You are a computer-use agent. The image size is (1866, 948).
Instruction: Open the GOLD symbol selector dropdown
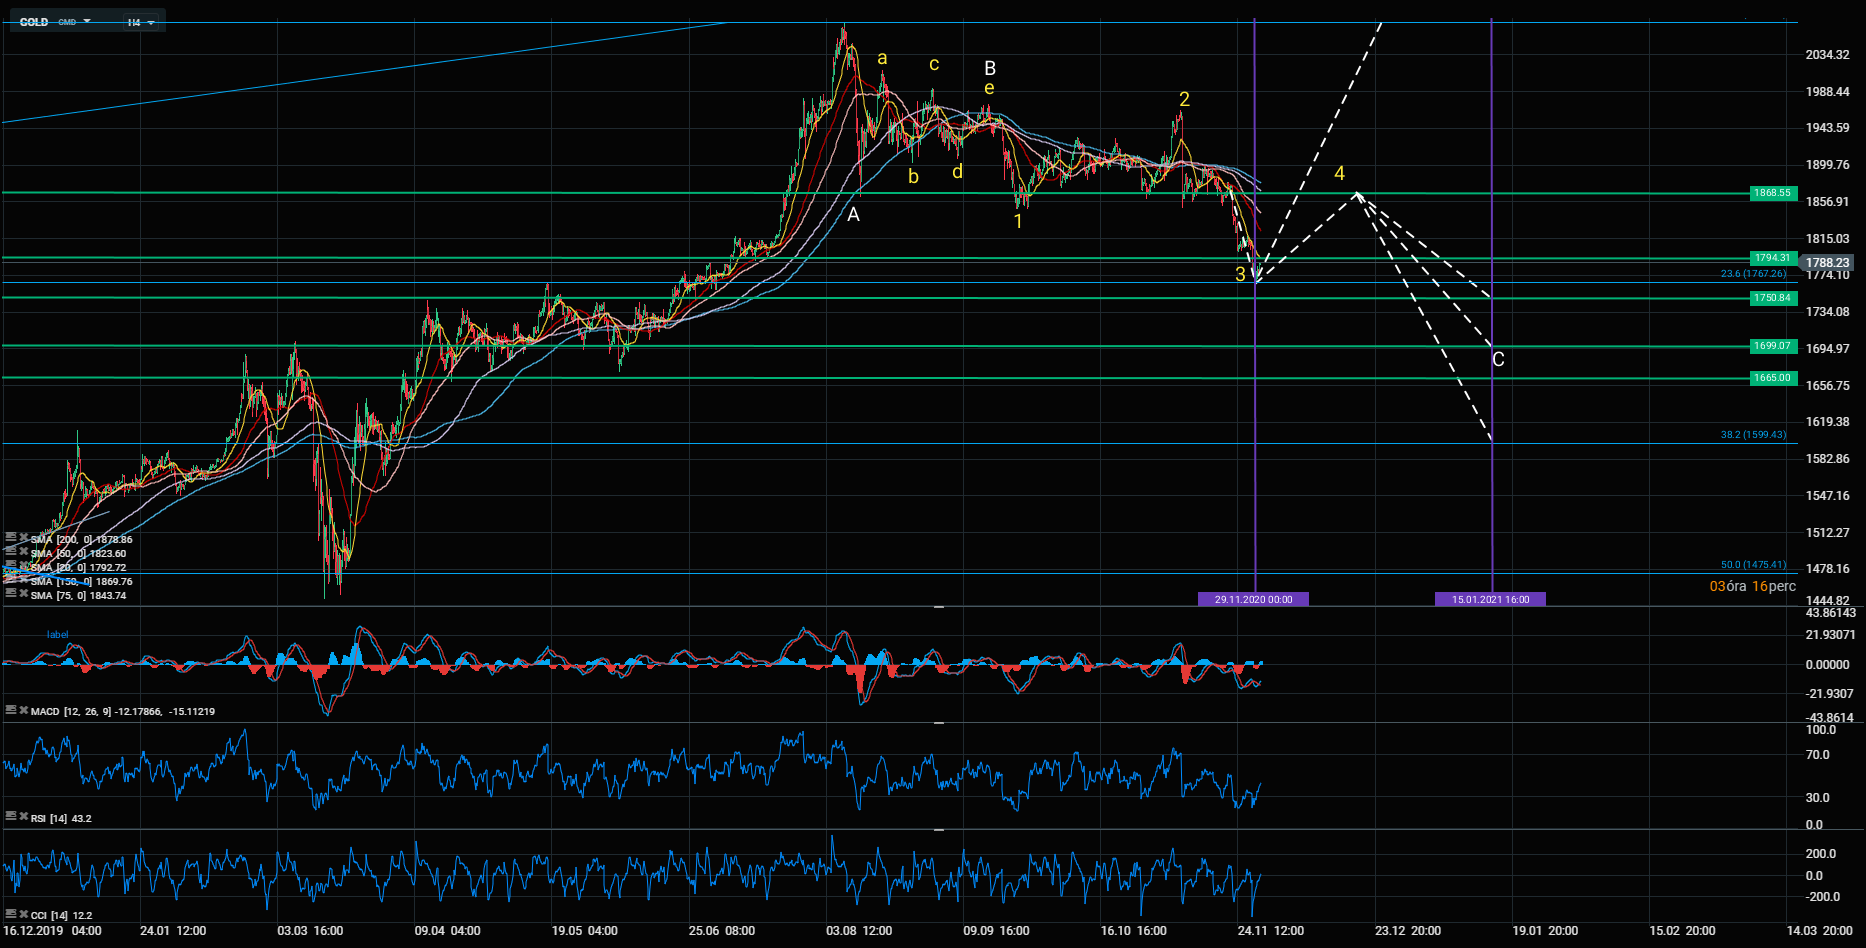55,22
